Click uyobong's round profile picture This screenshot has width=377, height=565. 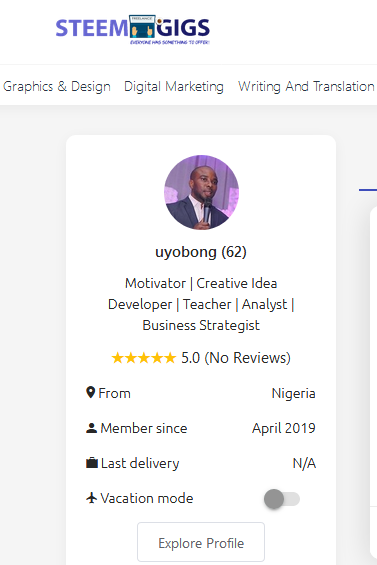(x=201, y=192)
